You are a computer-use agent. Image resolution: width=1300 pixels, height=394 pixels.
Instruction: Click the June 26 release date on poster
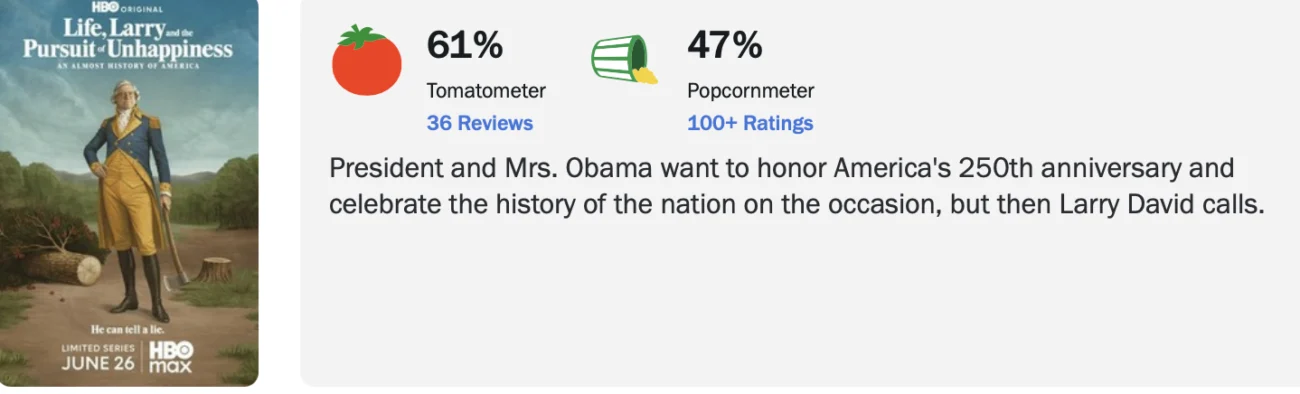tap(98, 363)
